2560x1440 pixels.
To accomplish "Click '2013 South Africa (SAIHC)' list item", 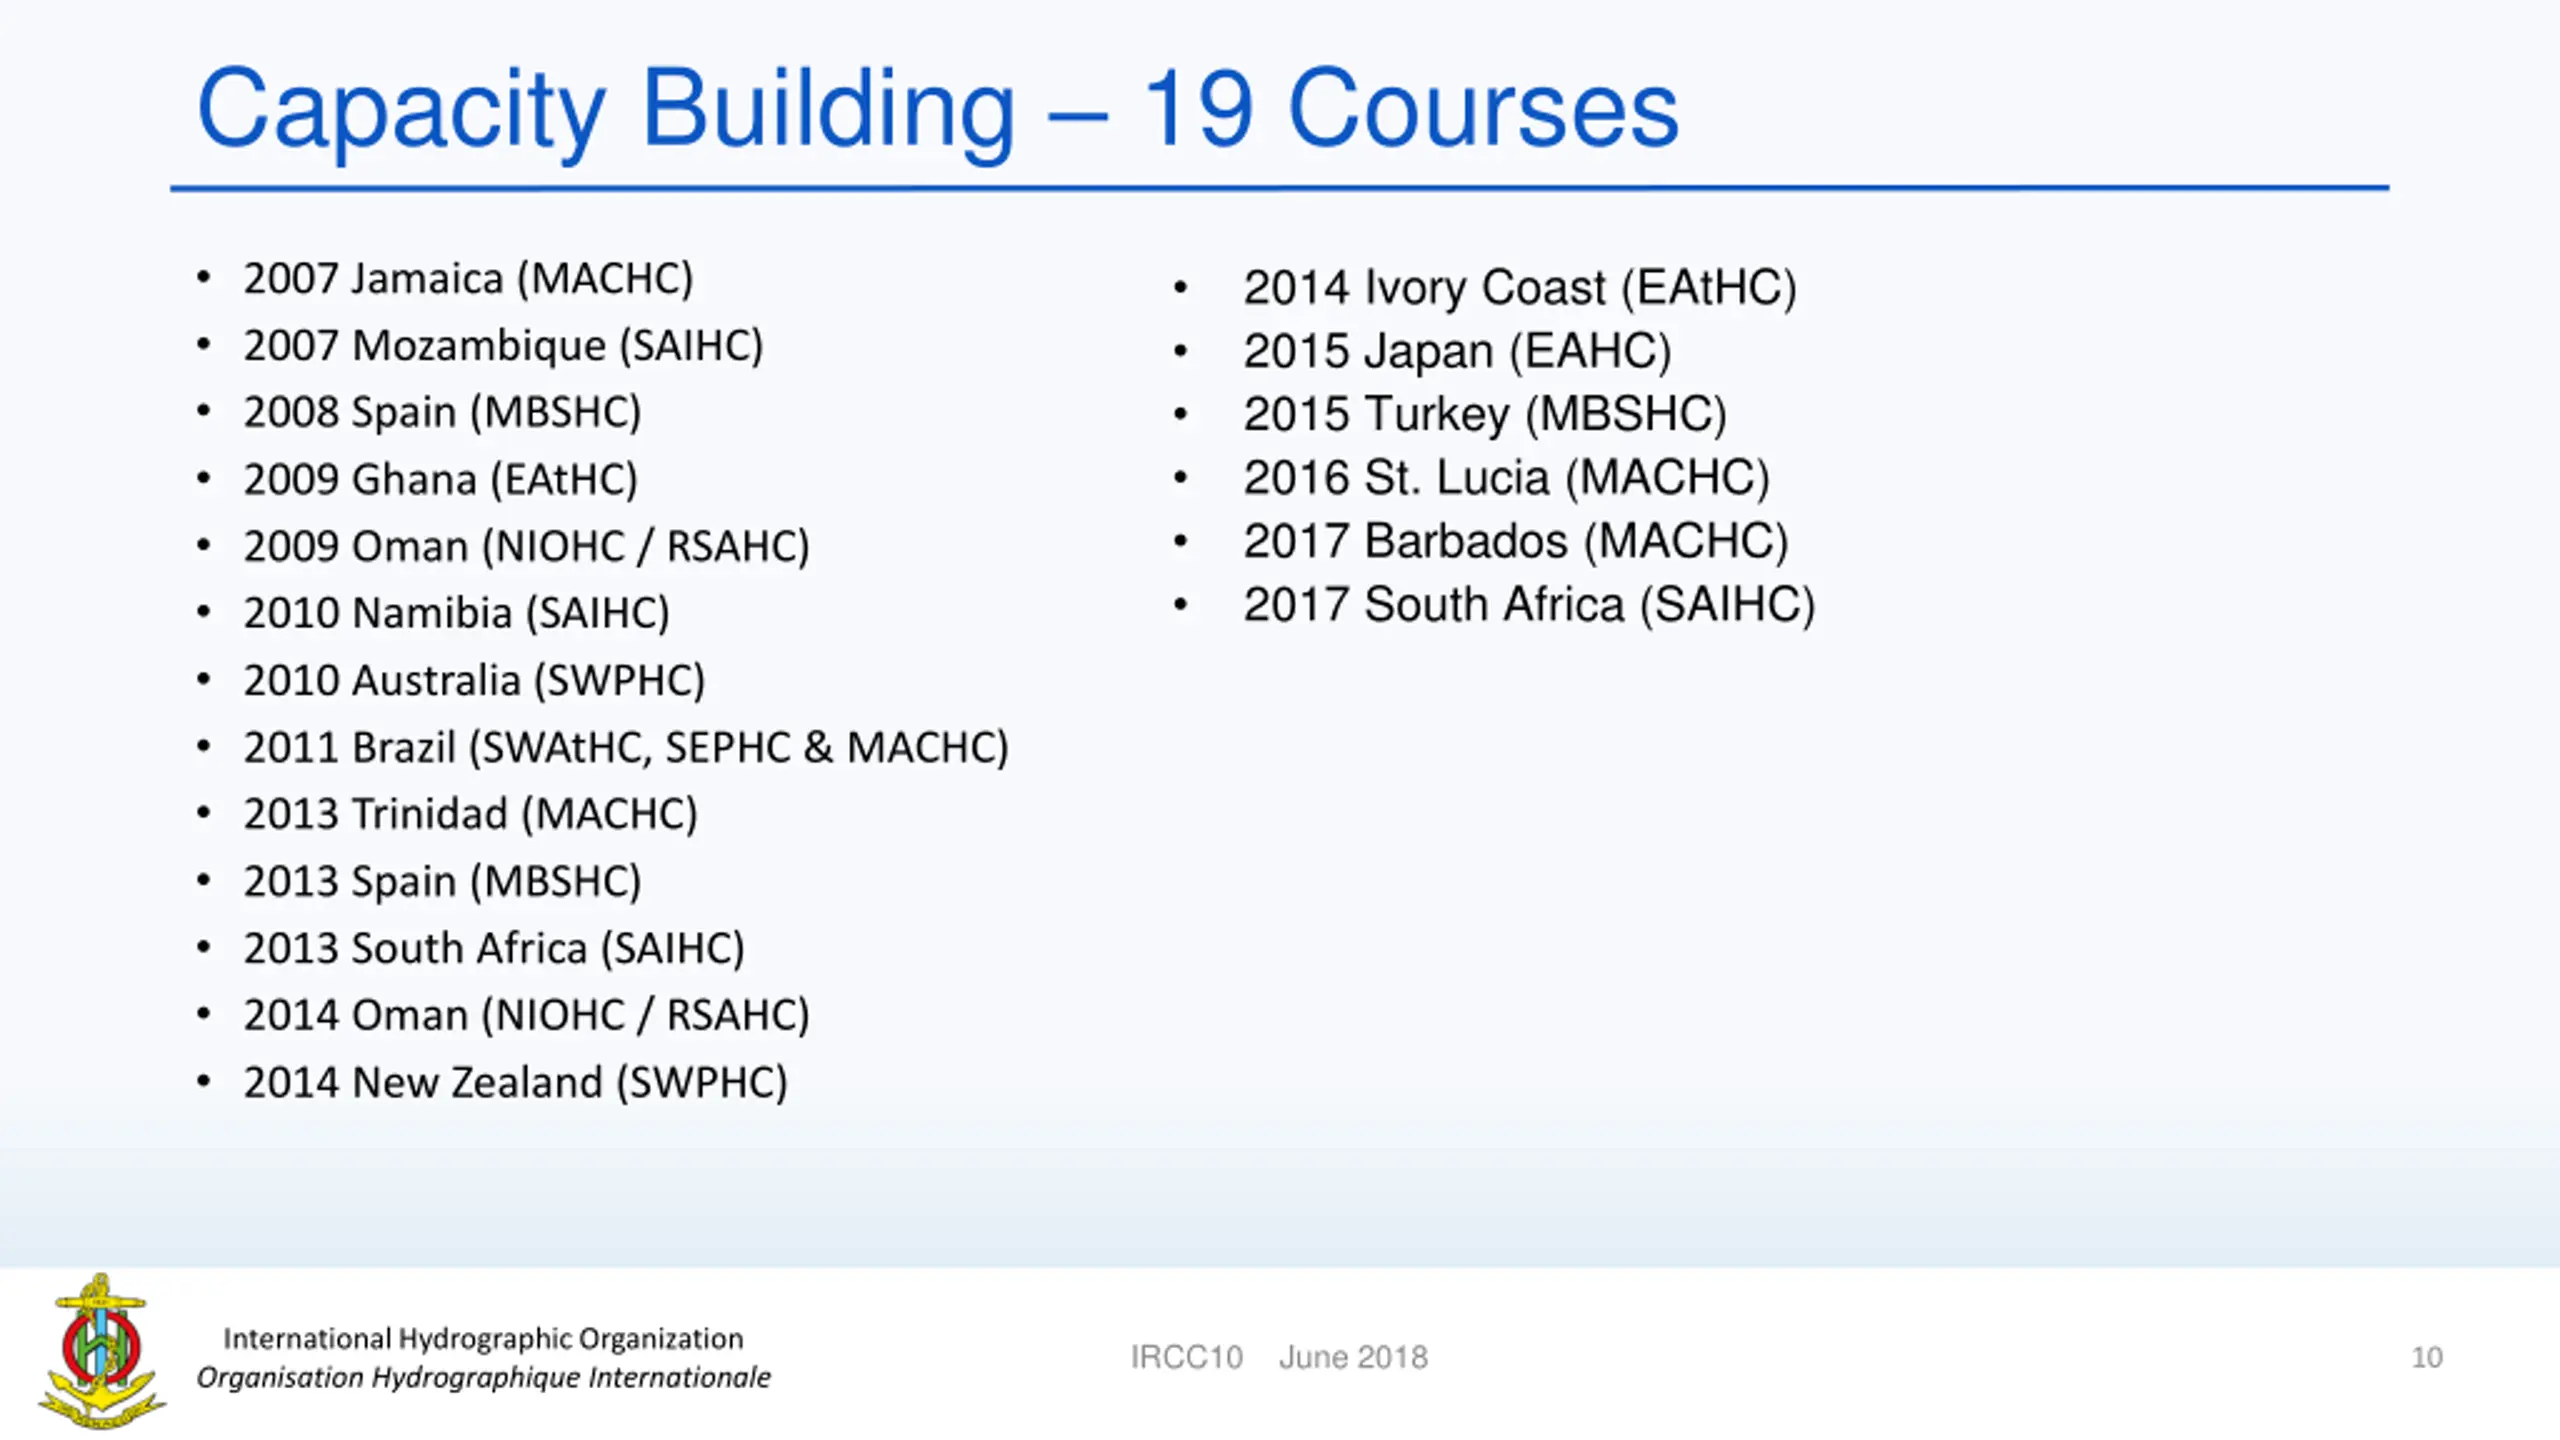I will tap(494, 949).
